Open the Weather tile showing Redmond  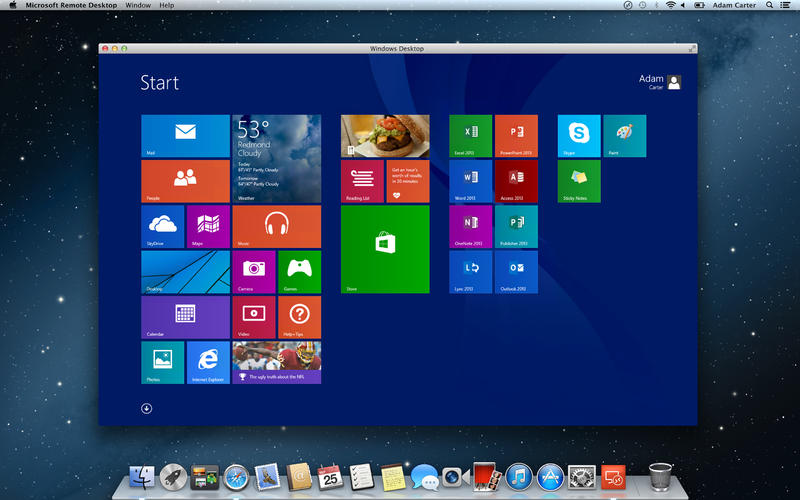click(277, 158)
